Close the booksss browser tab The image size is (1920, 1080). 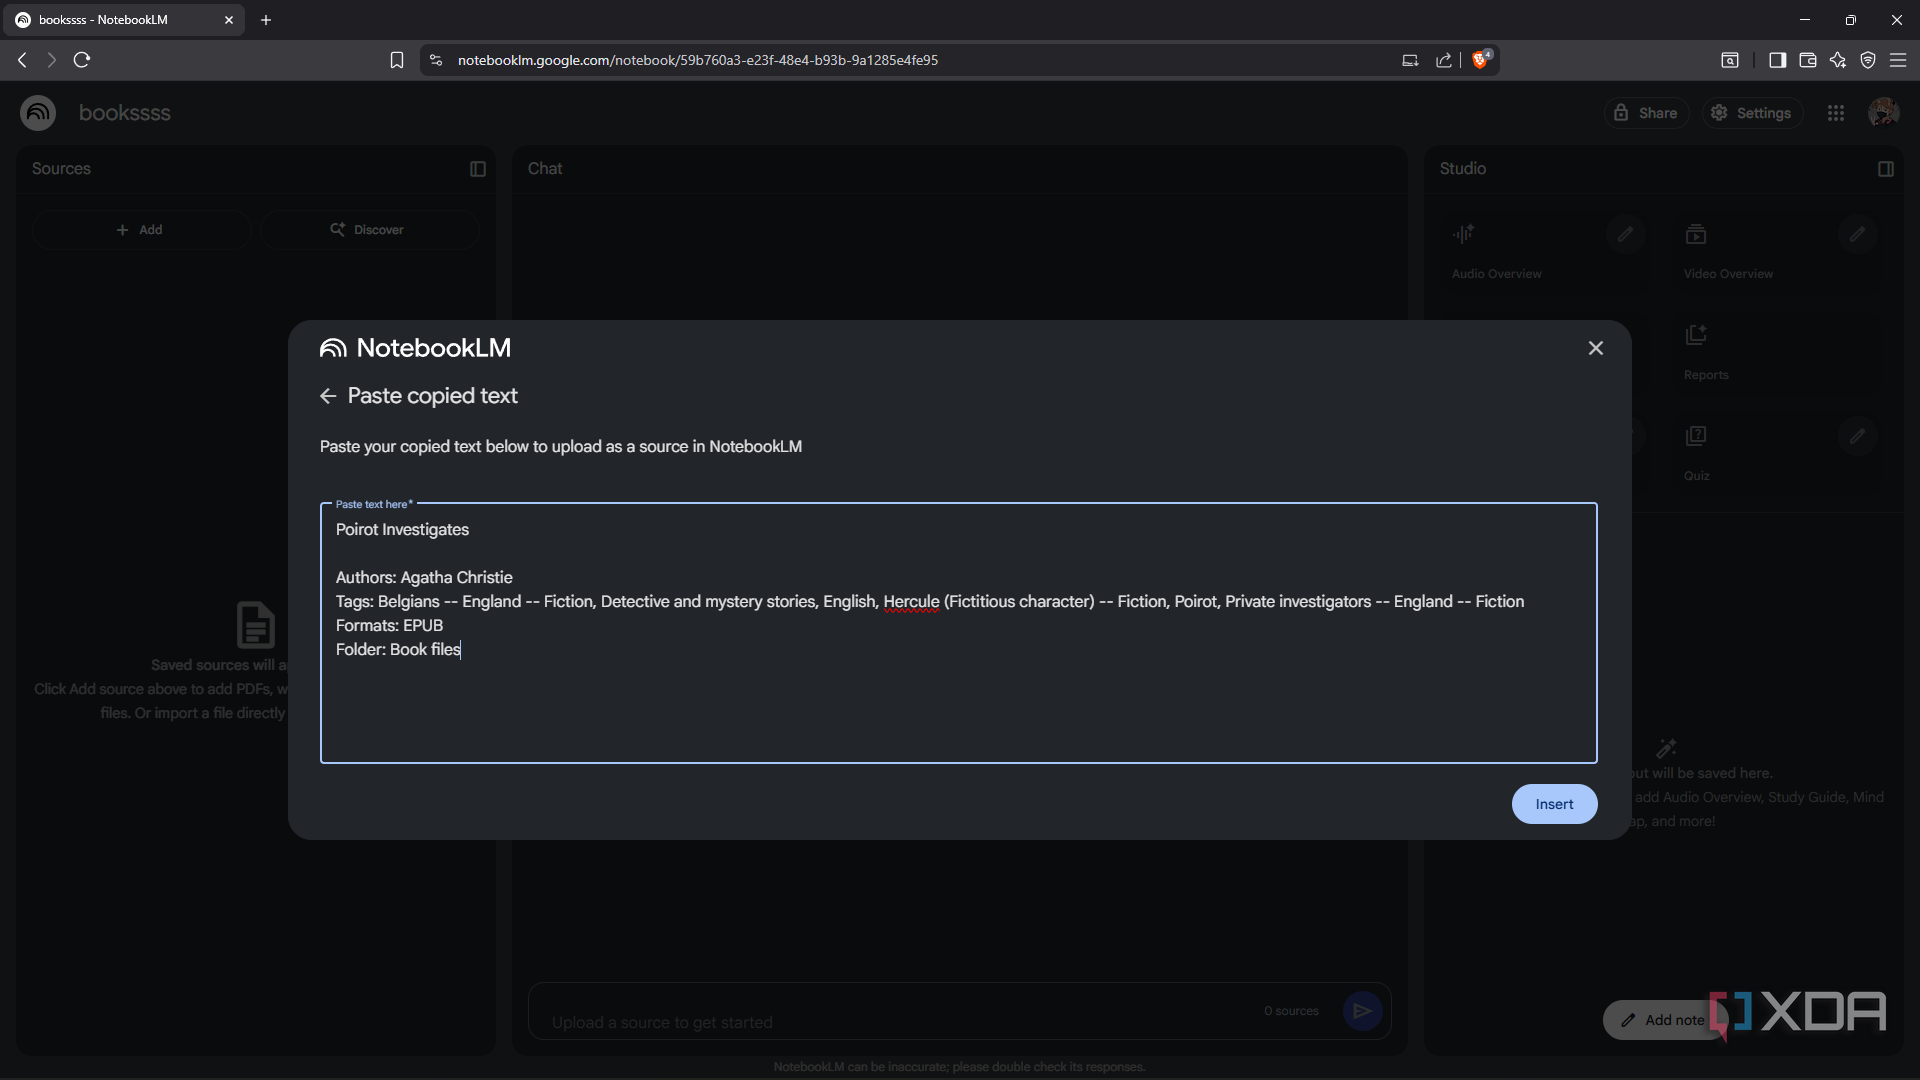(229, 20)
